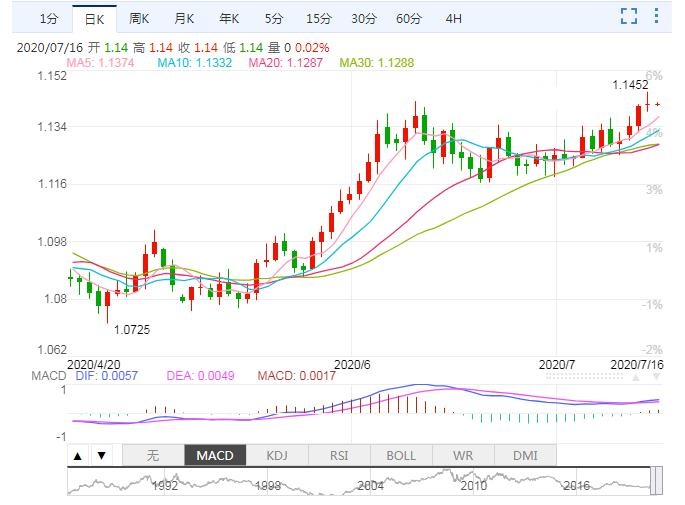Switch to the 1分 timeframe
Image resolution: width=685 pixels, height=505 pixels.
point(48,19)
